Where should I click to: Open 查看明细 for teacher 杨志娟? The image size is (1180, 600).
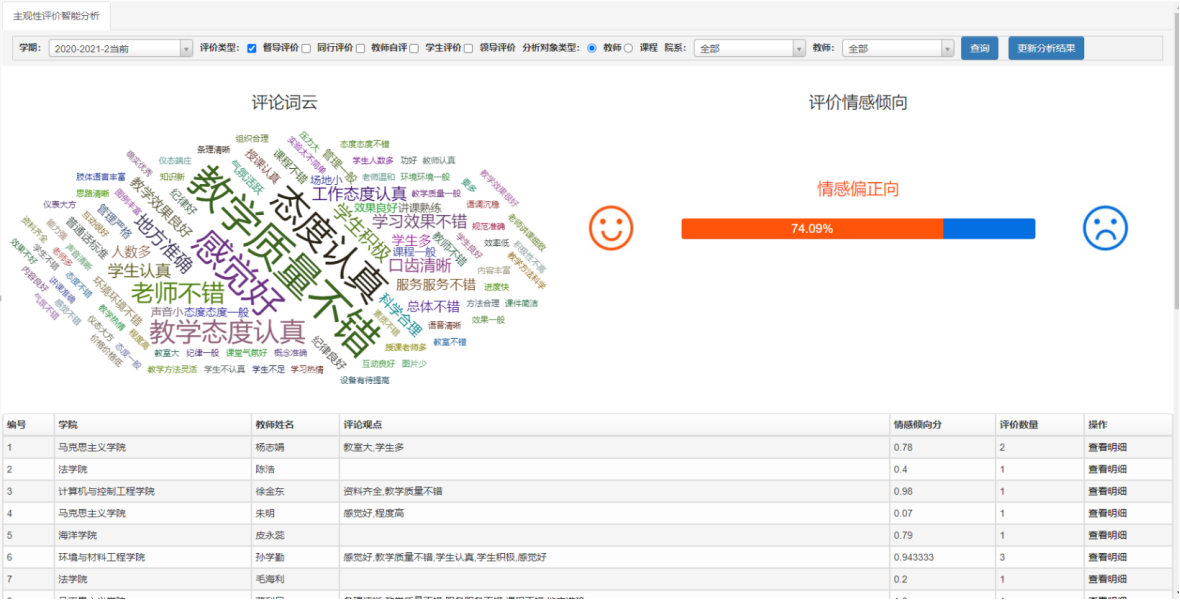pos(1107,447)
